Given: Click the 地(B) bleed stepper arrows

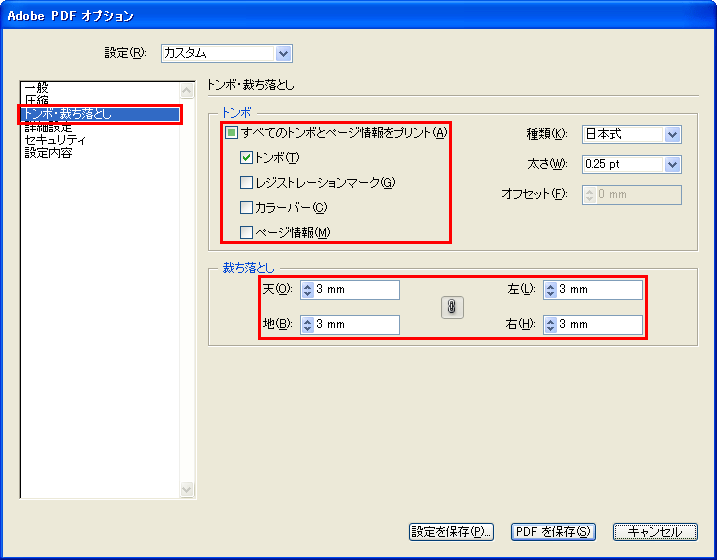Looking at the screenshot, I should point(307,325).
